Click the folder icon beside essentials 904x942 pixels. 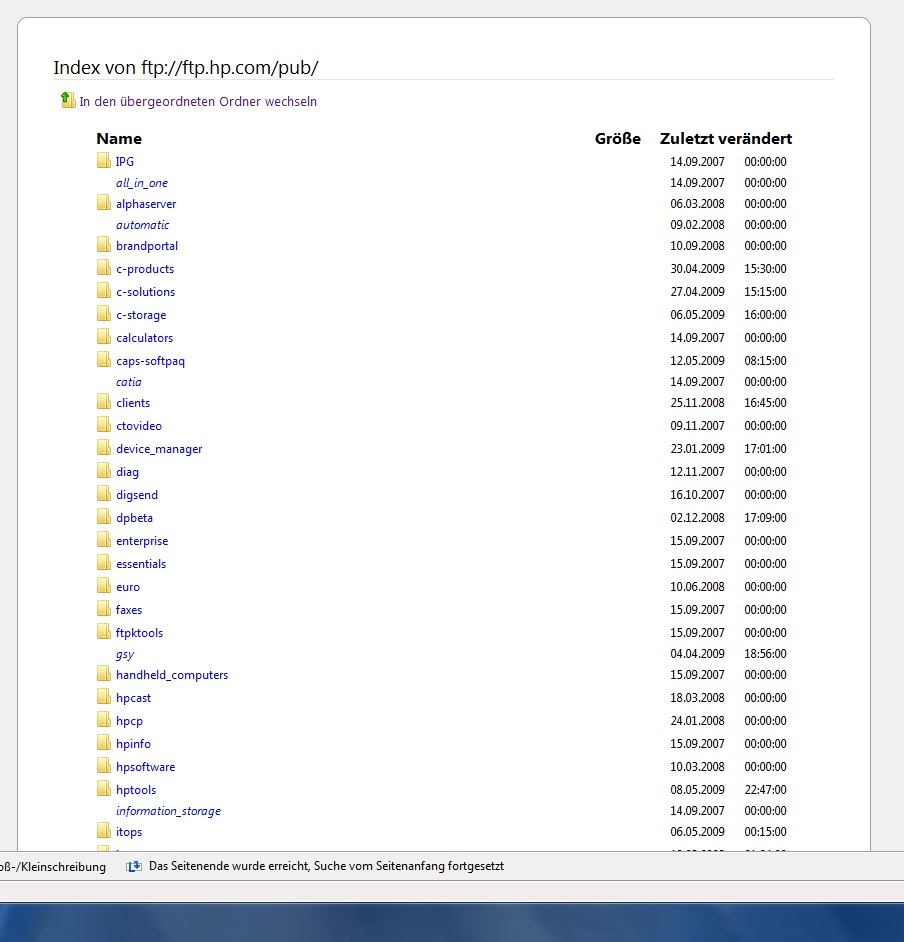(x=104, y=562)
